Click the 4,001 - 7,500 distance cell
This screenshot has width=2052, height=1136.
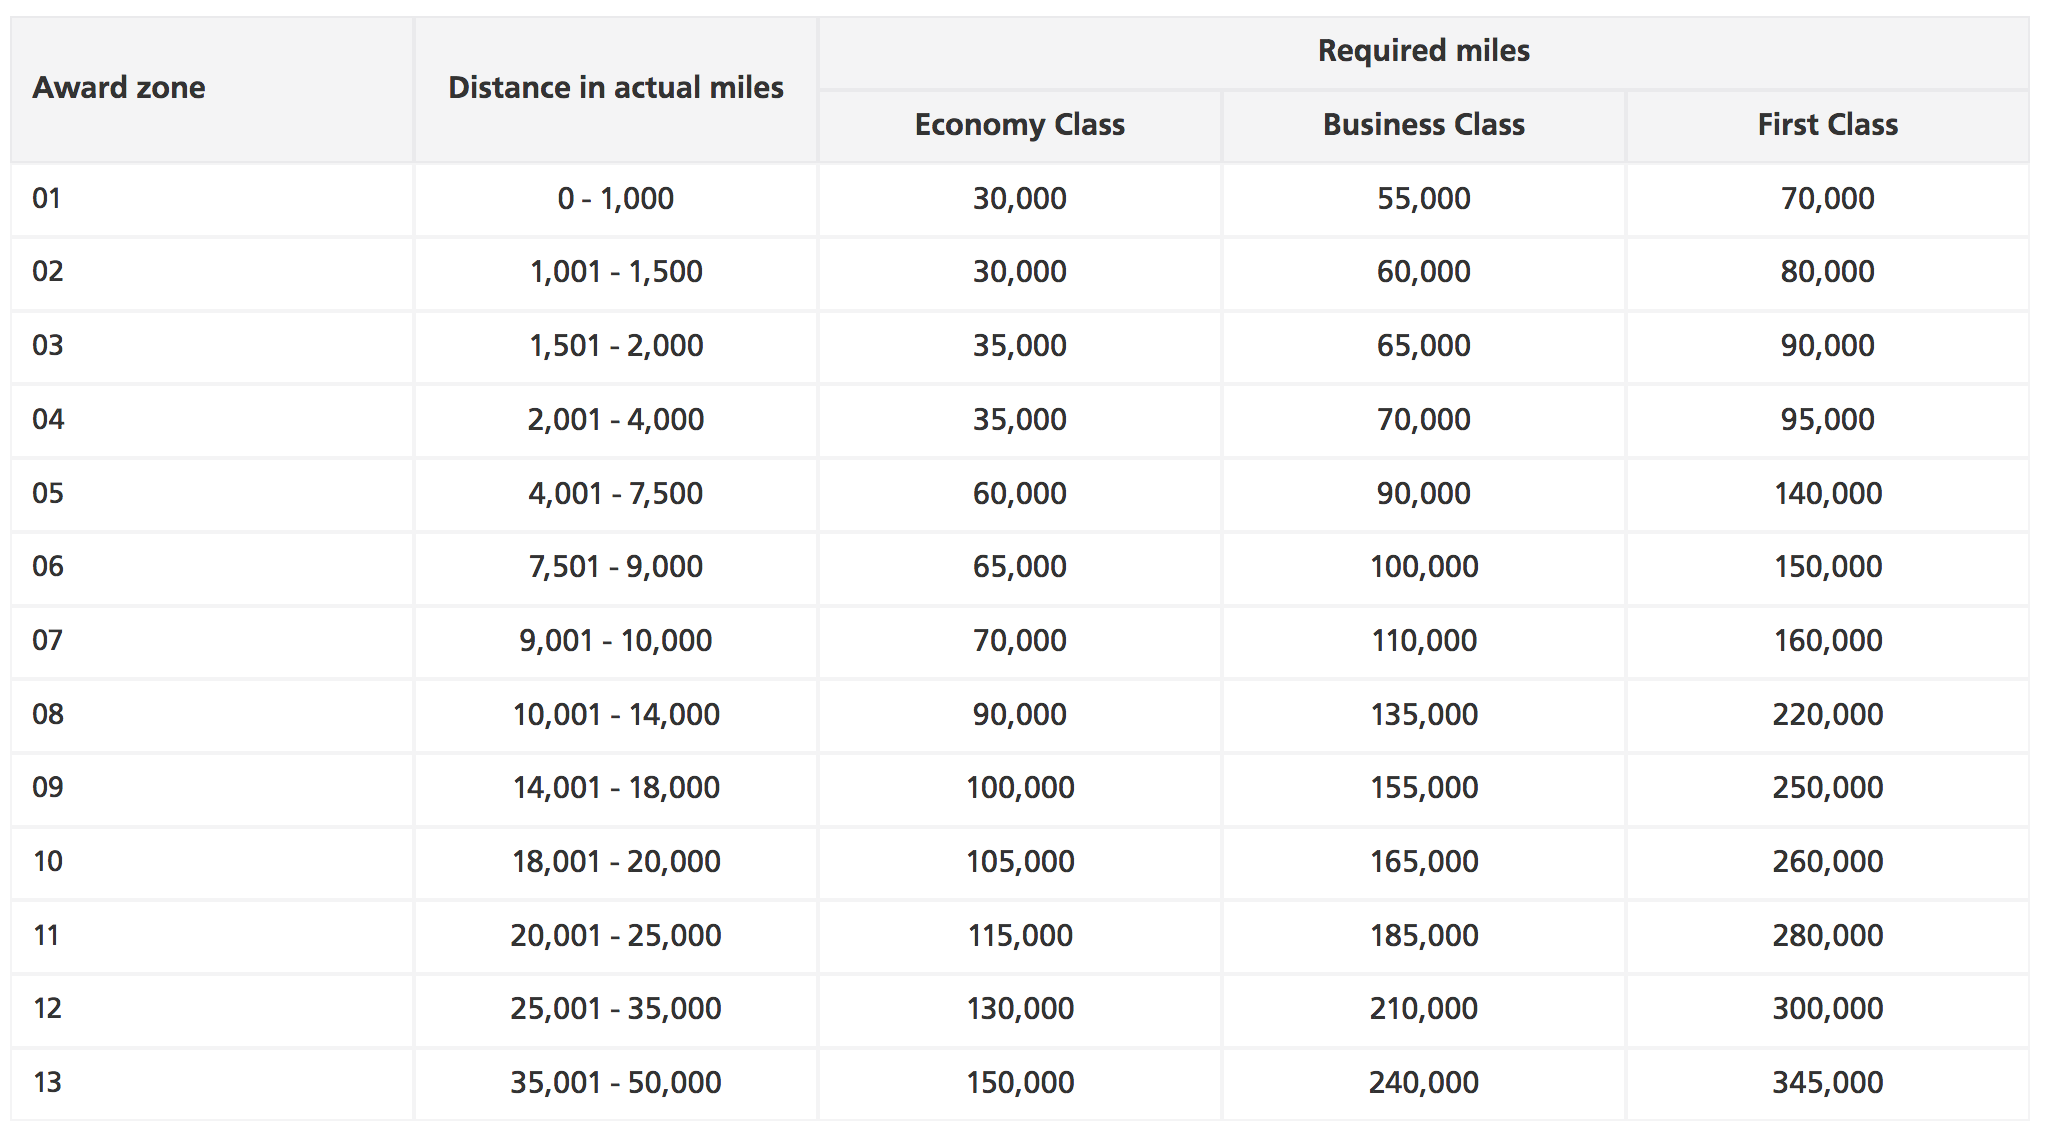(x=615, y=493)
